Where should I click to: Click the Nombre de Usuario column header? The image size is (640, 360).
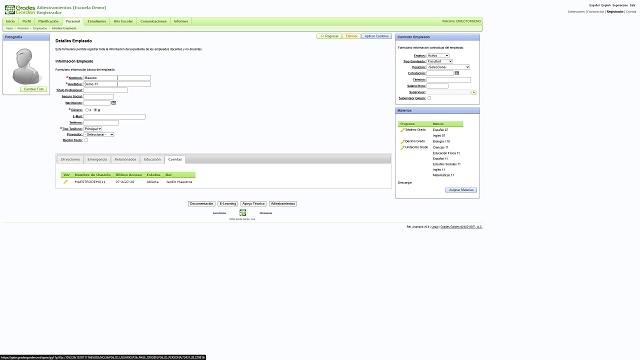click(x=93, y=175)
